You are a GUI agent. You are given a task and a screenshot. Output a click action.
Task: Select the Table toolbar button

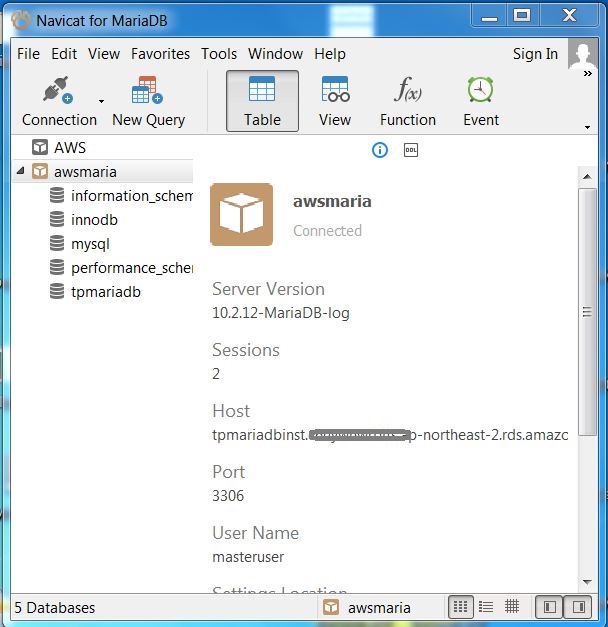tap(262, 101)
